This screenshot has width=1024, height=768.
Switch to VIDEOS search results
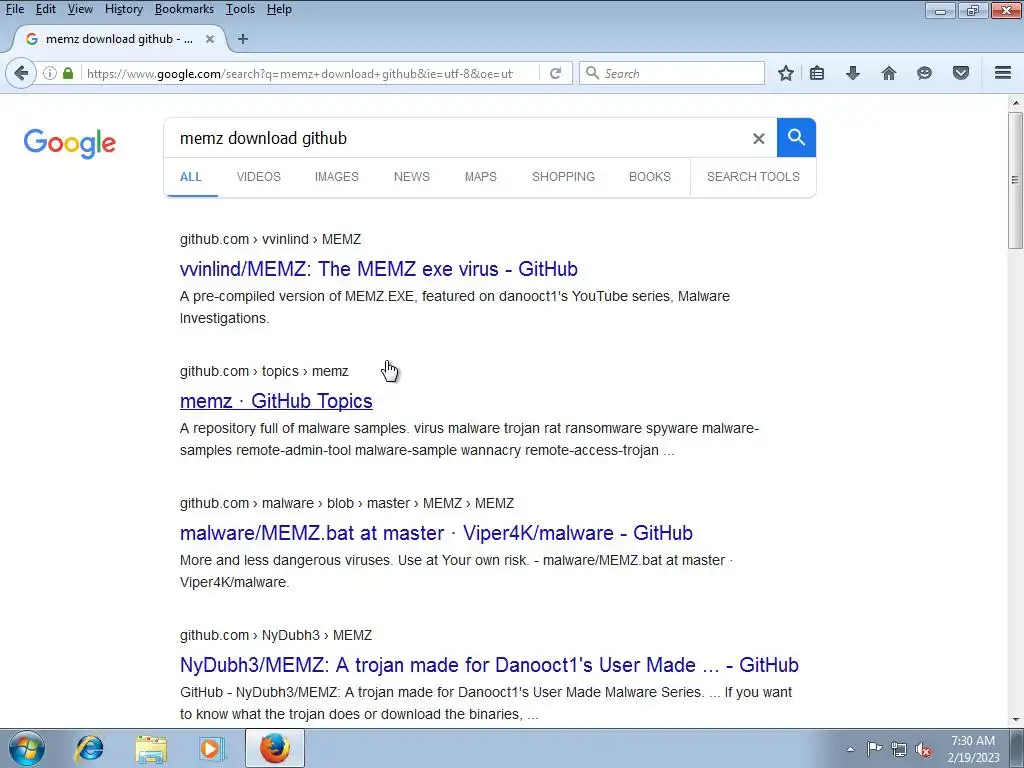[x=259, y=177]
